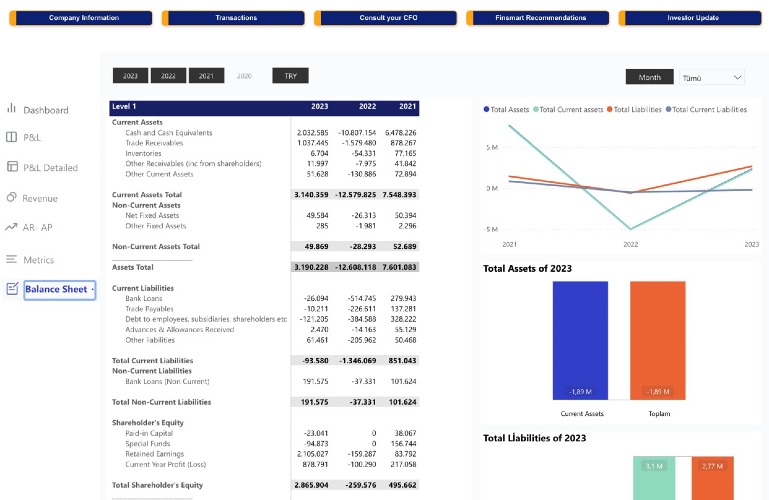Viewport: 769px width, 500px height.
Task: Select Current Year Profit (Loss) row
Action: [x=264, y=464]
